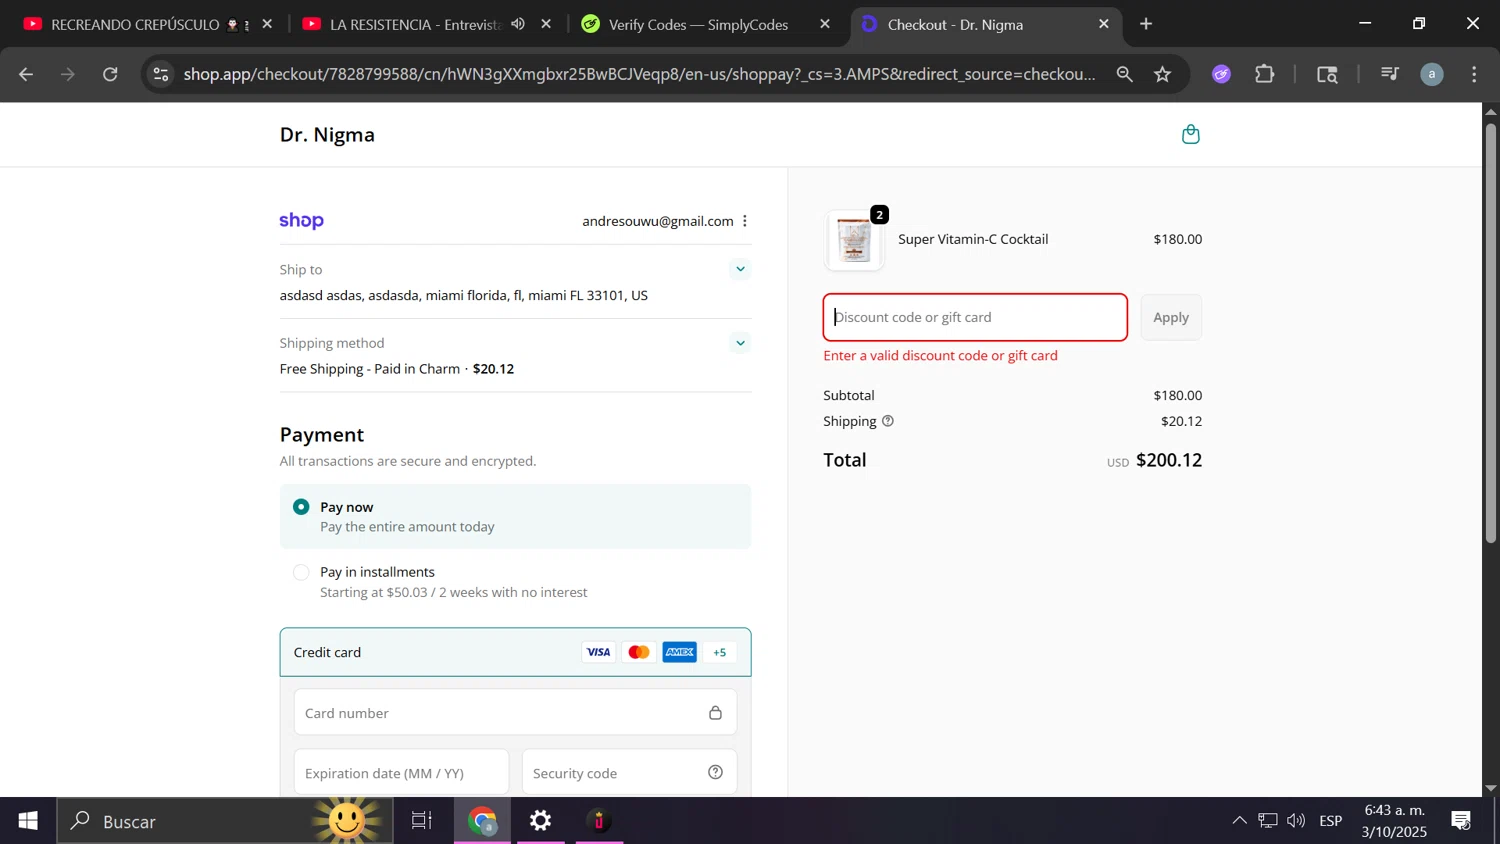Click the Dr. Nigma store name
Viewport: 1500px width, 844px height.
[327, 135]
